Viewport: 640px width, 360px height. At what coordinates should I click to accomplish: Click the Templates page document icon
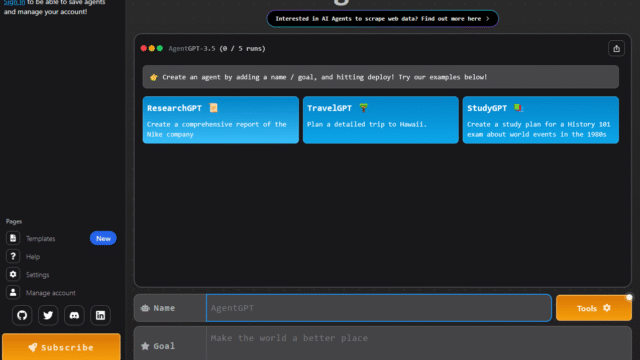[x=13, y=238]
